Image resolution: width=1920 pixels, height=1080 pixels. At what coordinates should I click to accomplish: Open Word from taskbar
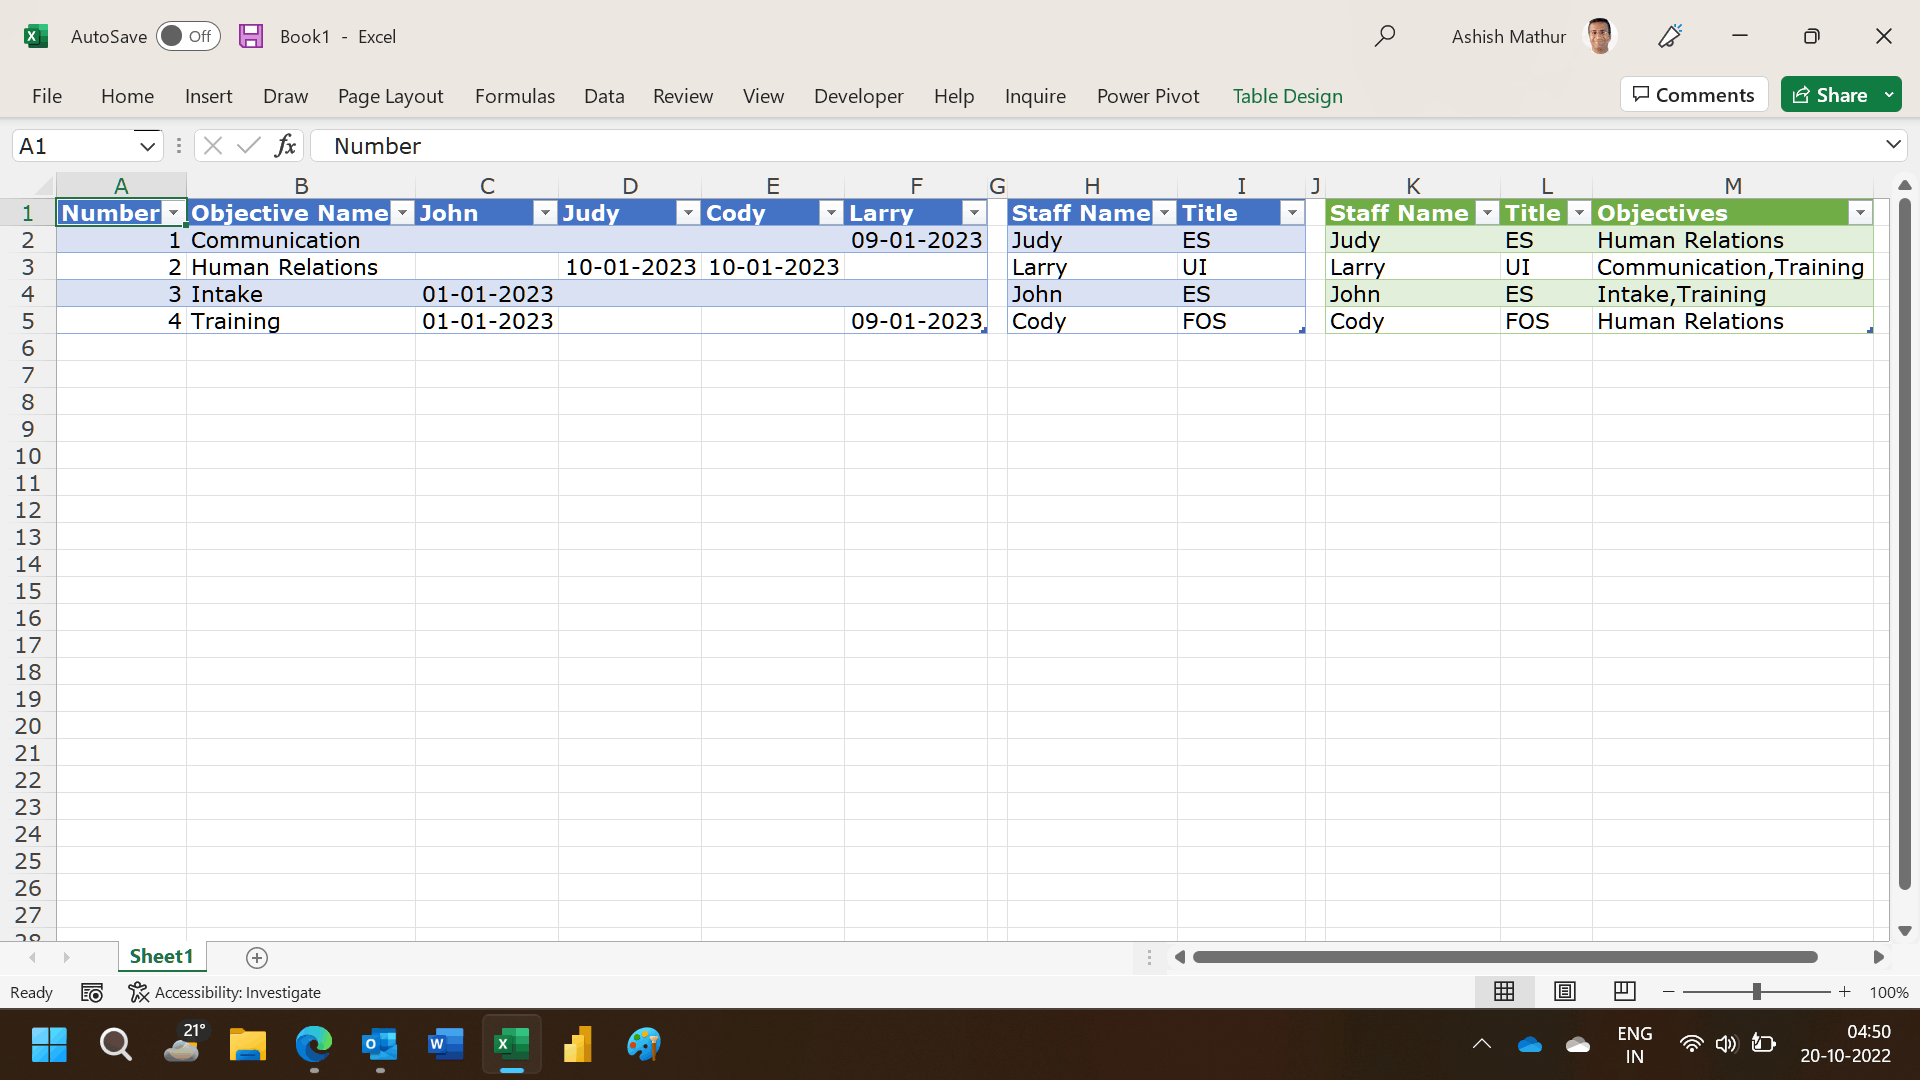[x=445, y=1045]
